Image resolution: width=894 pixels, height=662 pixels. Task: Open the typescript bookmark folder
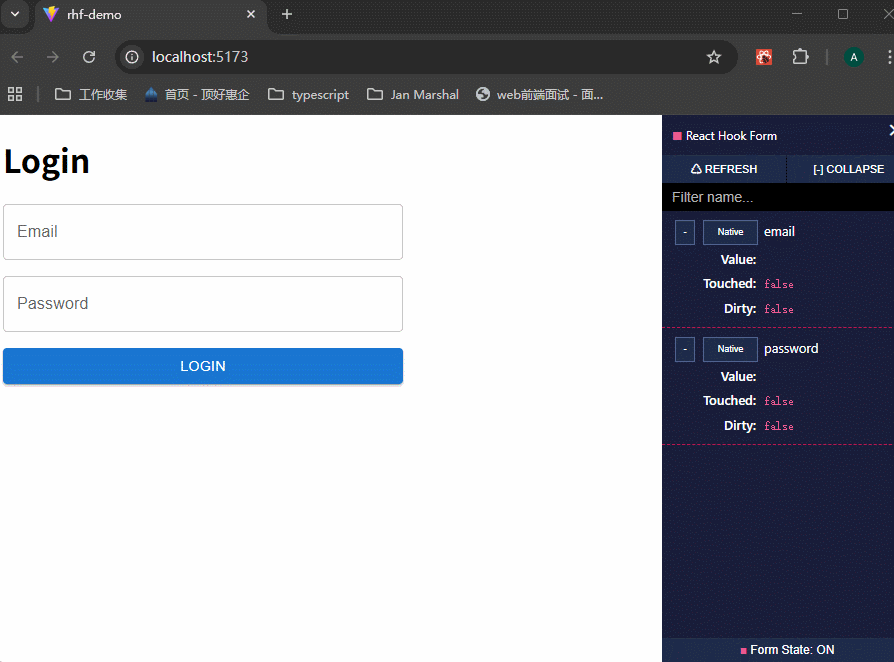click(x=309, y=94)
